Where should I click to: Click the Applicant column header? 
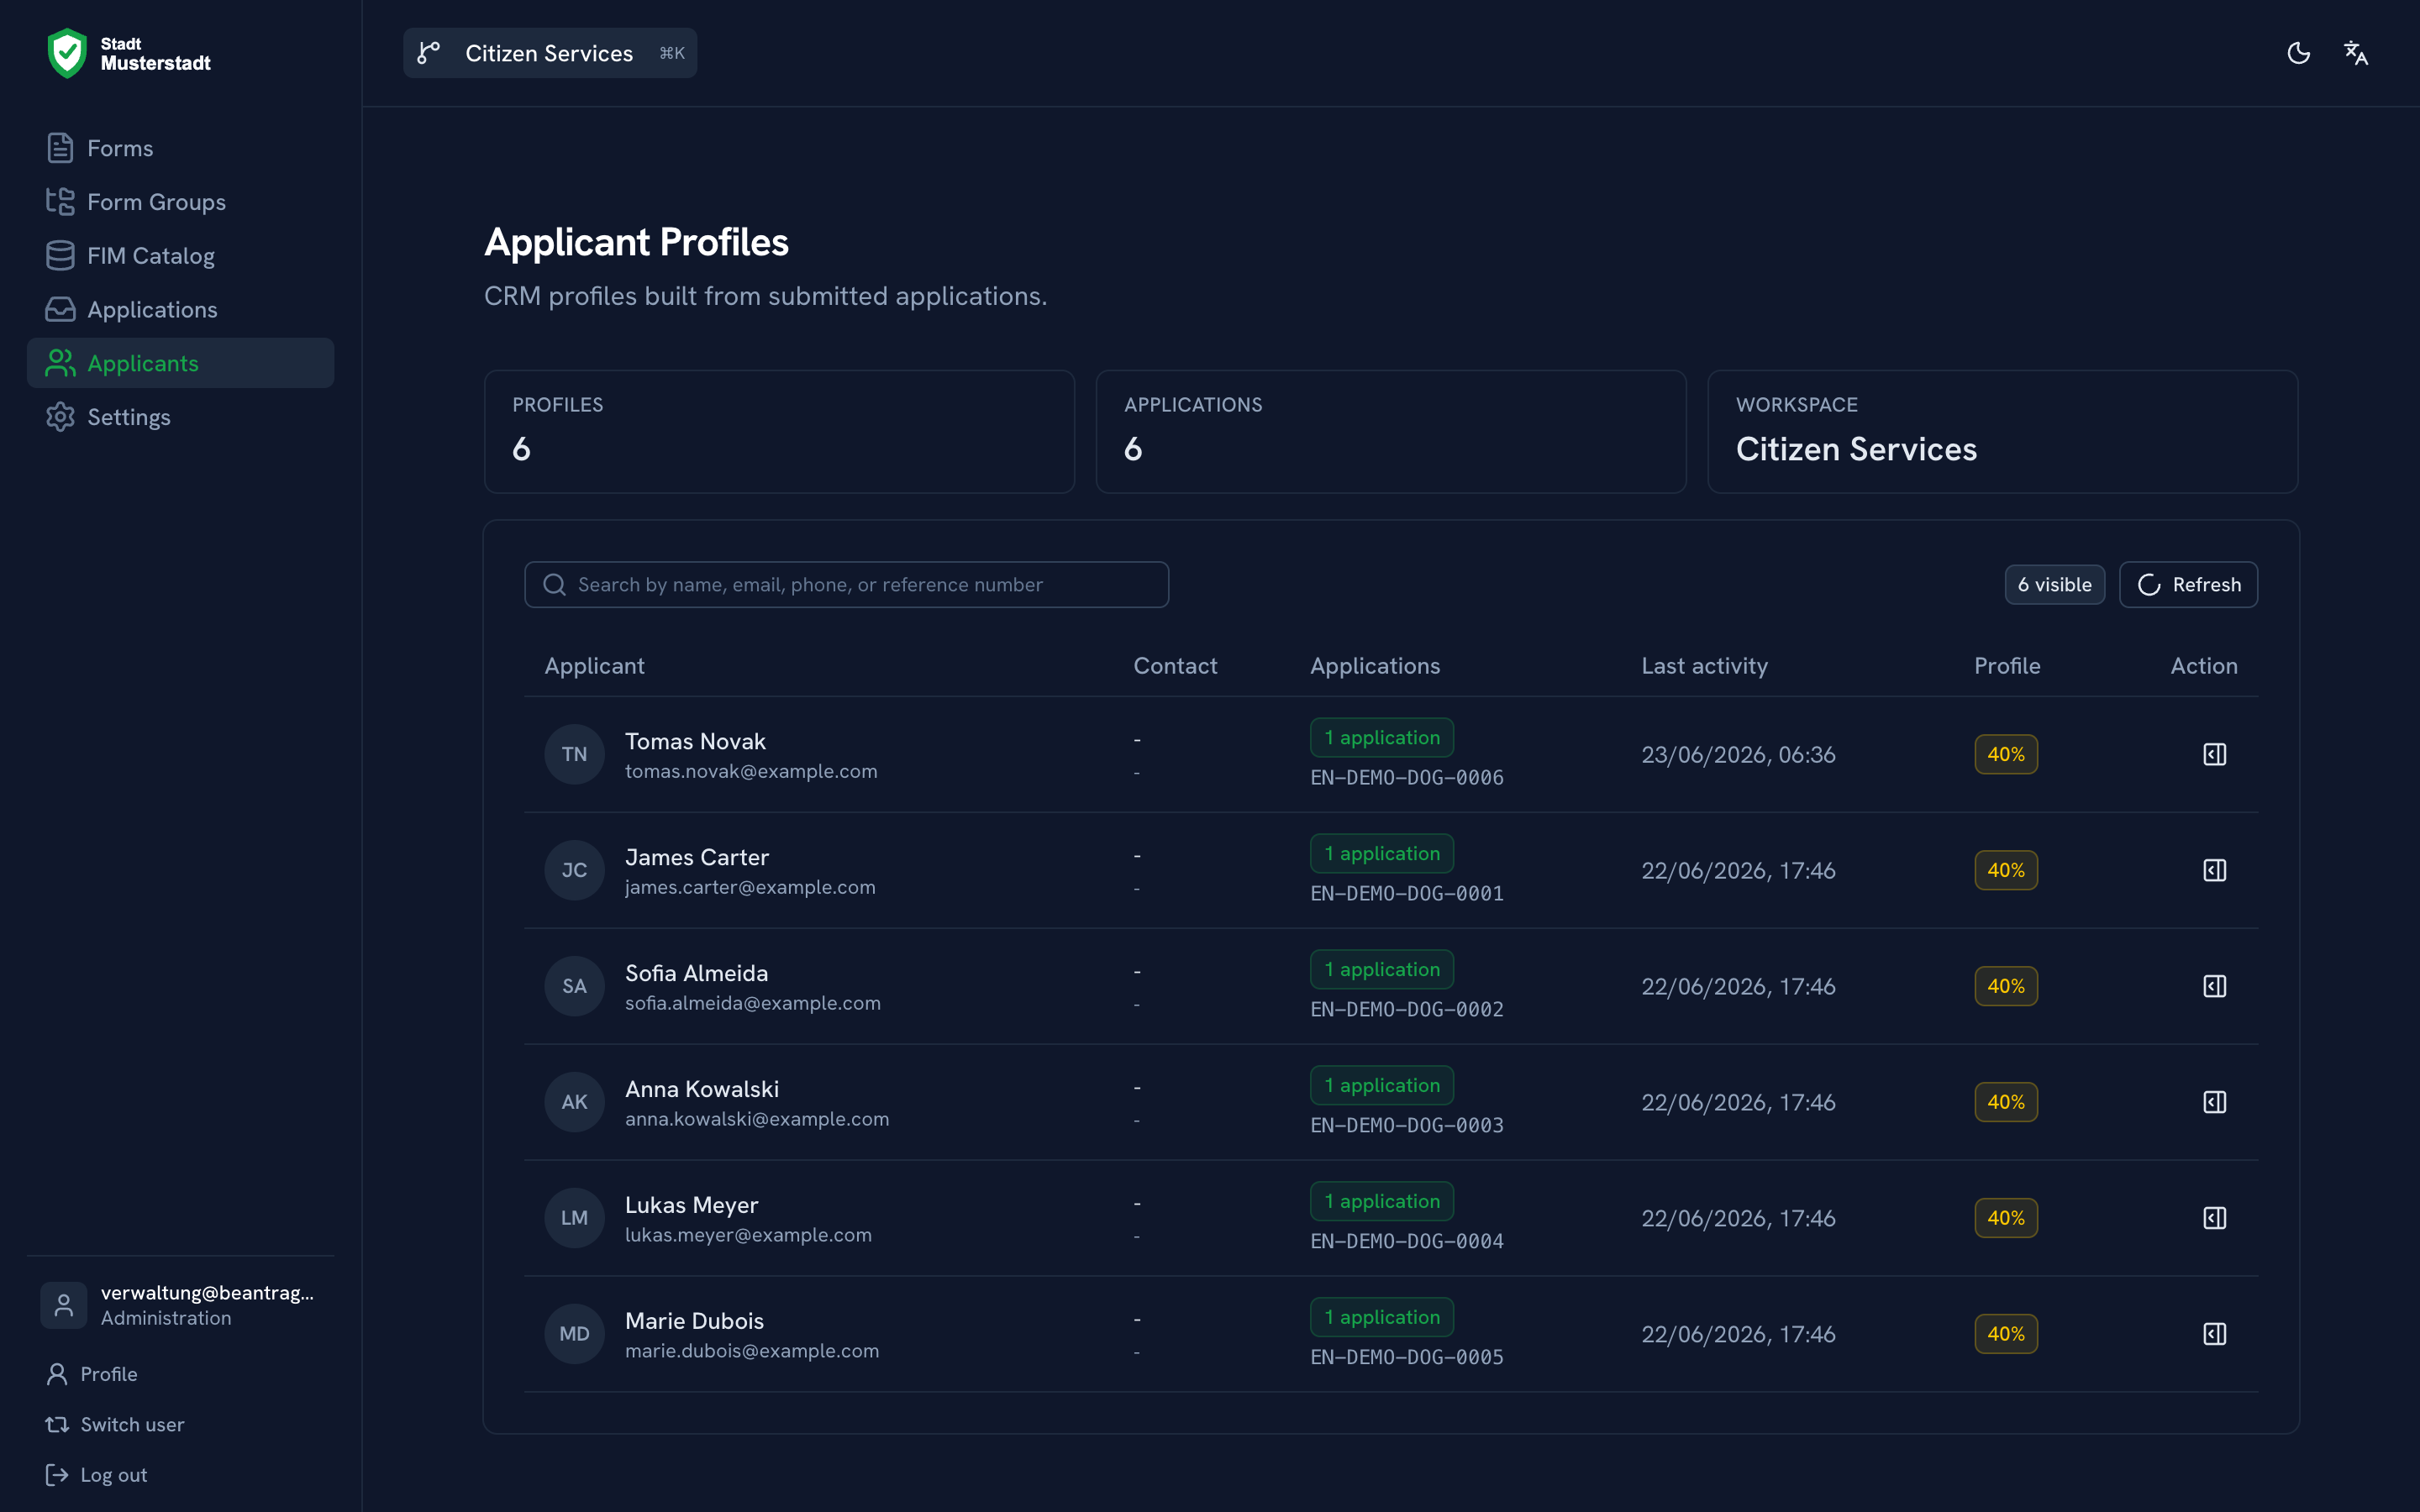coord(594,666)
